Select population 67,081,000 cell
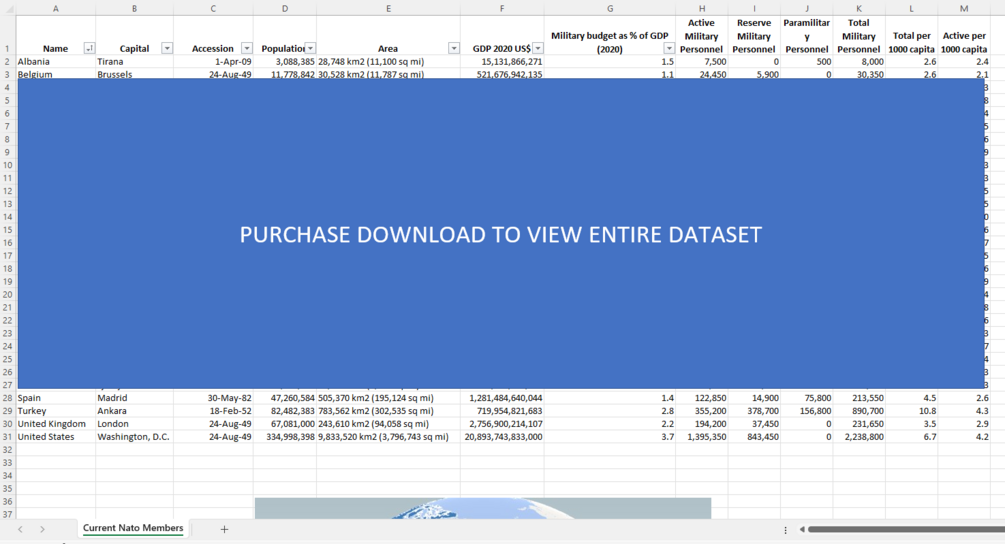This screenshot has height=544, width=1005. (285, 424)
